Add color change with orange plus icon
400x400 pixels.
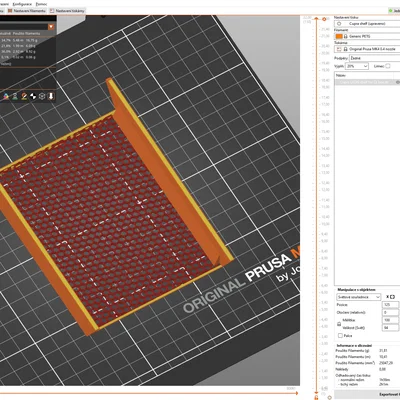click(324, 19)
